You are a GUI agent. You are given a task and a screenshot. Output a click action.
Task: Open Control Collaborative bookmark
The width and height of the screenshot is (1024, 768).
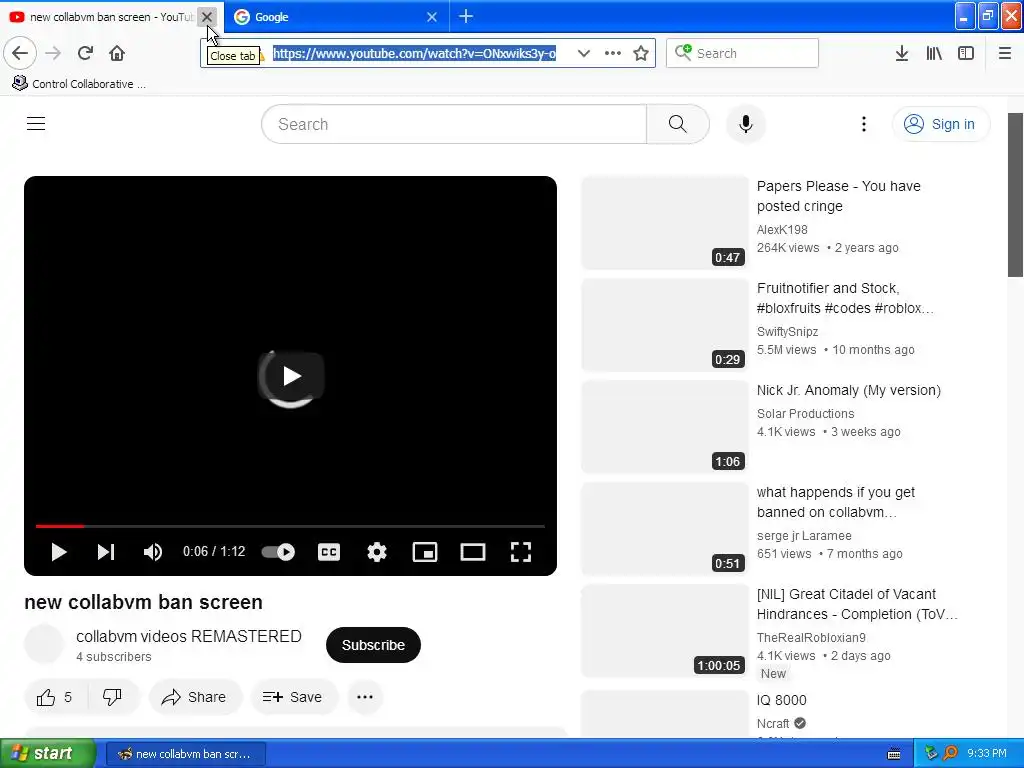(x=79, y=84)
